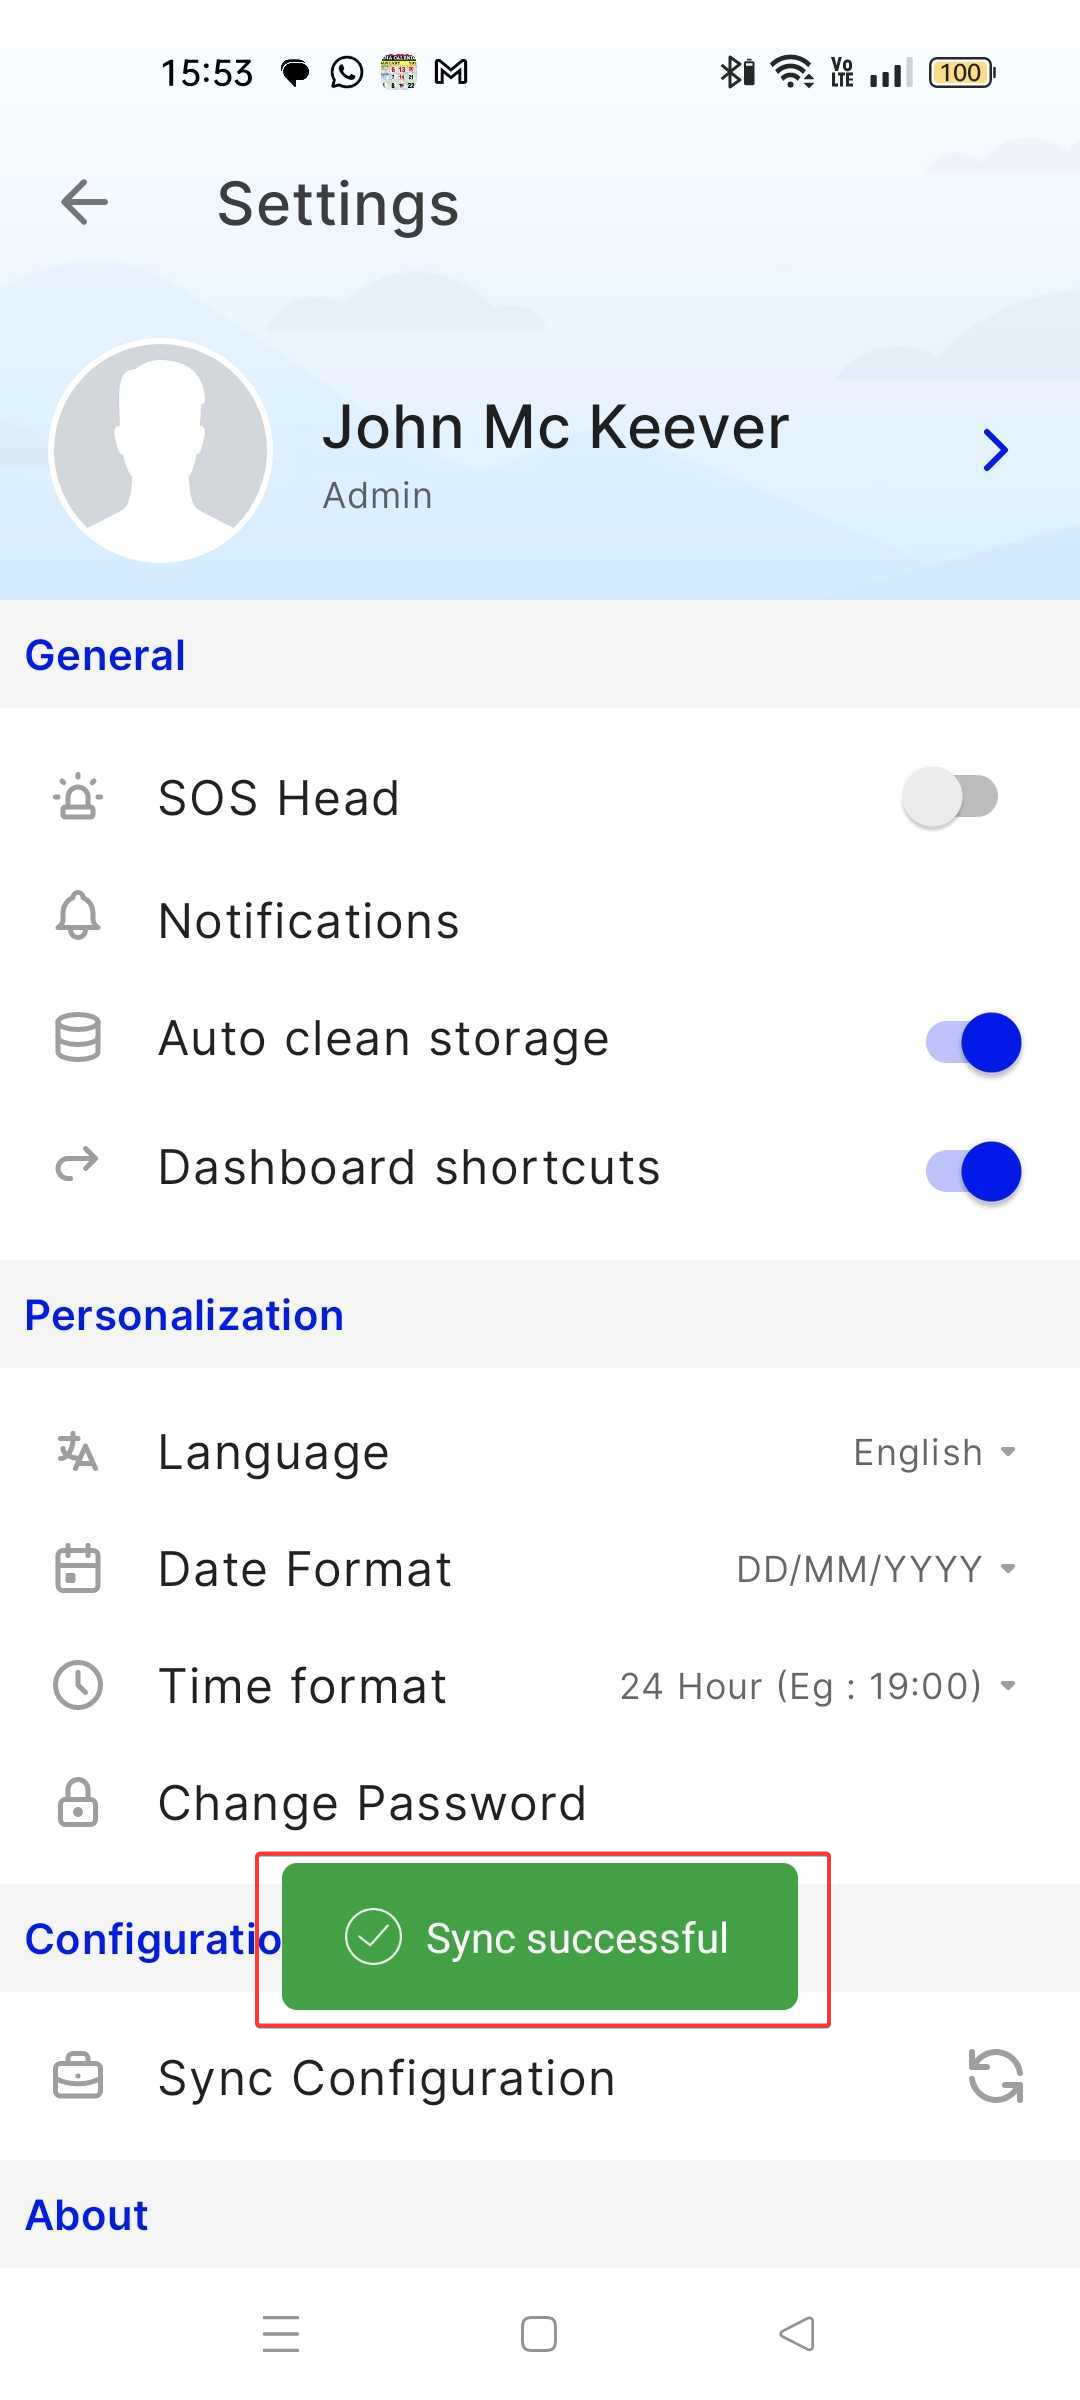Tap the Time format clock icon
The height and width of the screenshot is (2400, 1080).
click(78, 1685)
